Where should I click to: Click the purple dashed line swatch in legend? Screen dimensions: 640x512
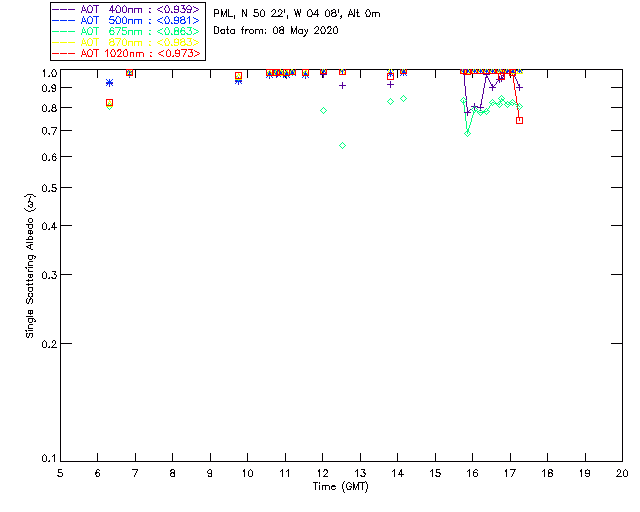pyautogui.click(x=64, y=9)
